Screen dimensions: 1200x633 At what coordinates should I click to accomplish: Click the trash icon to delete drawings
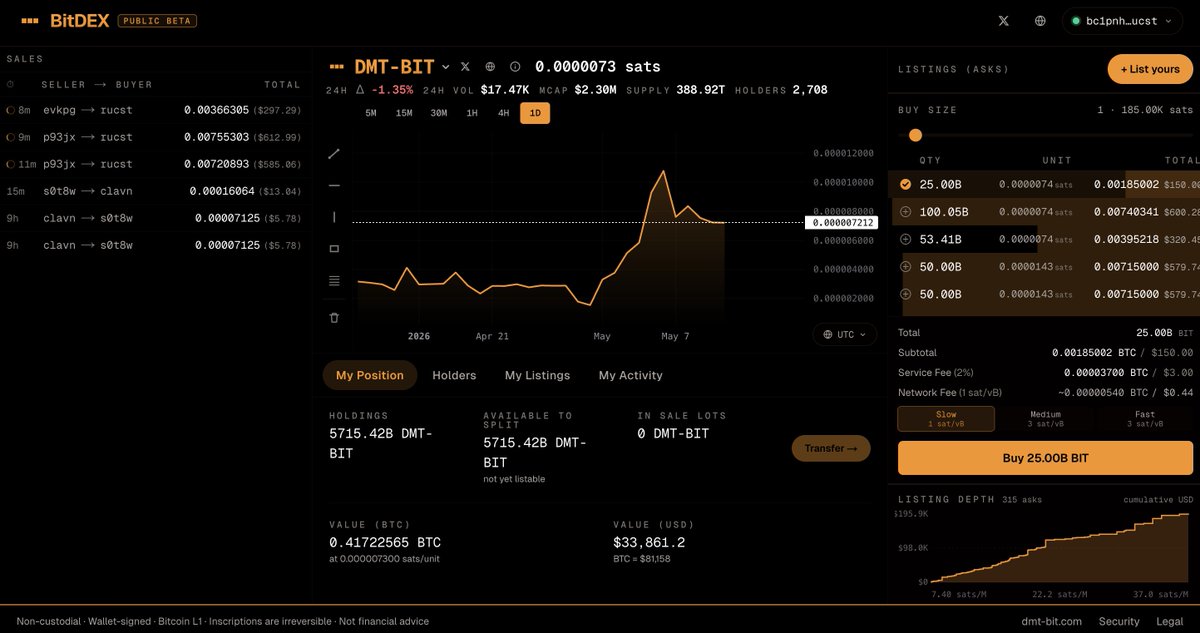click(x=334, y=317)
